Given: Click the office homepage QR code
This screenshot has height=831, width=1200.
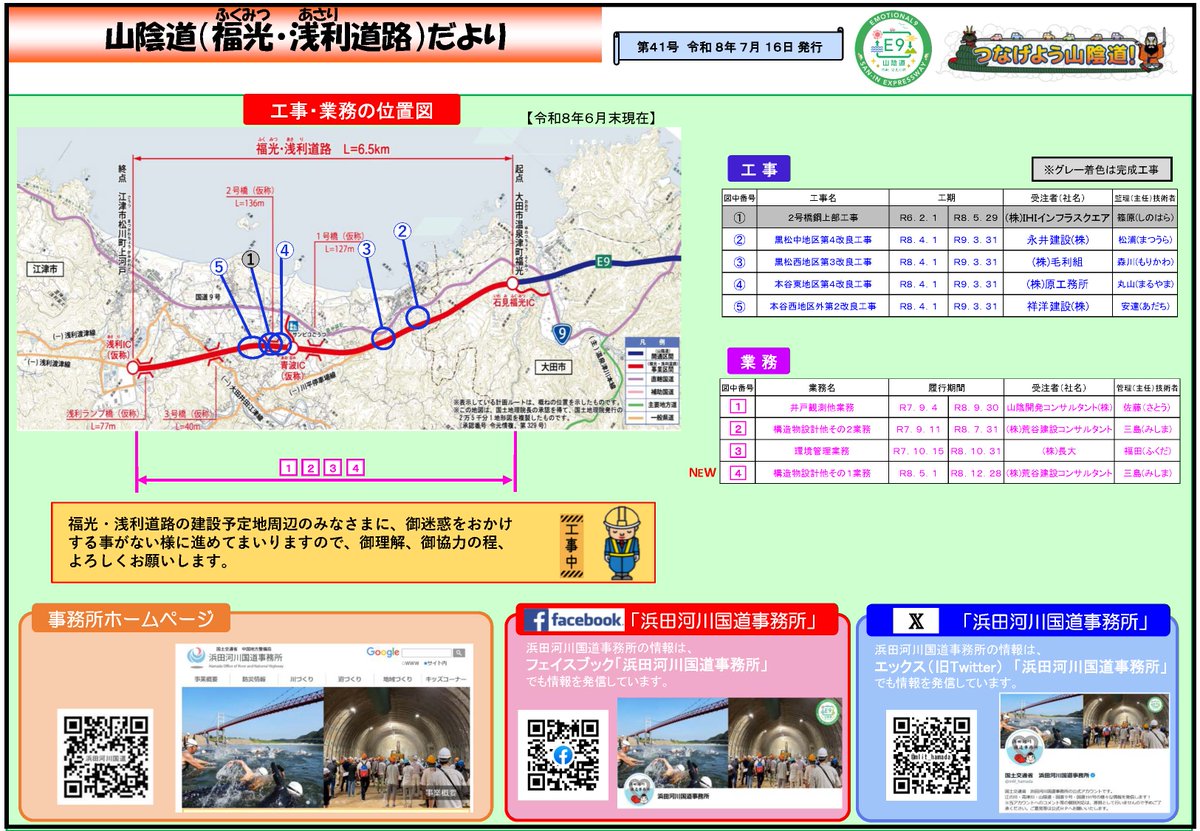Looking at the screenshot, I should tap(105, 757).
